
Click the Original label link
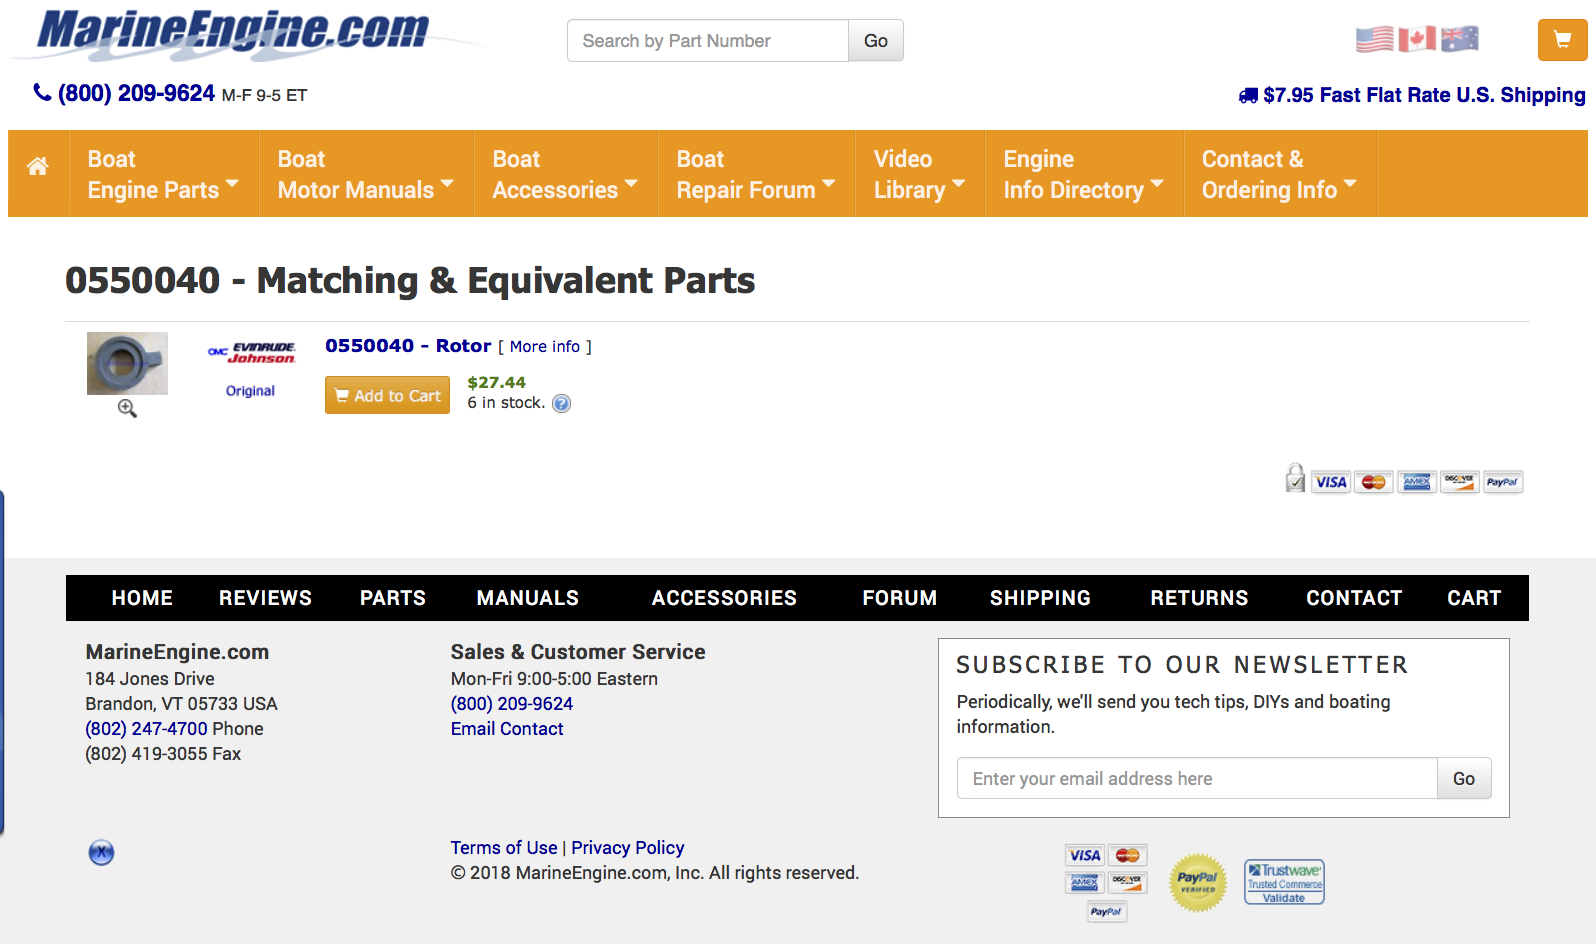(250, 391)
